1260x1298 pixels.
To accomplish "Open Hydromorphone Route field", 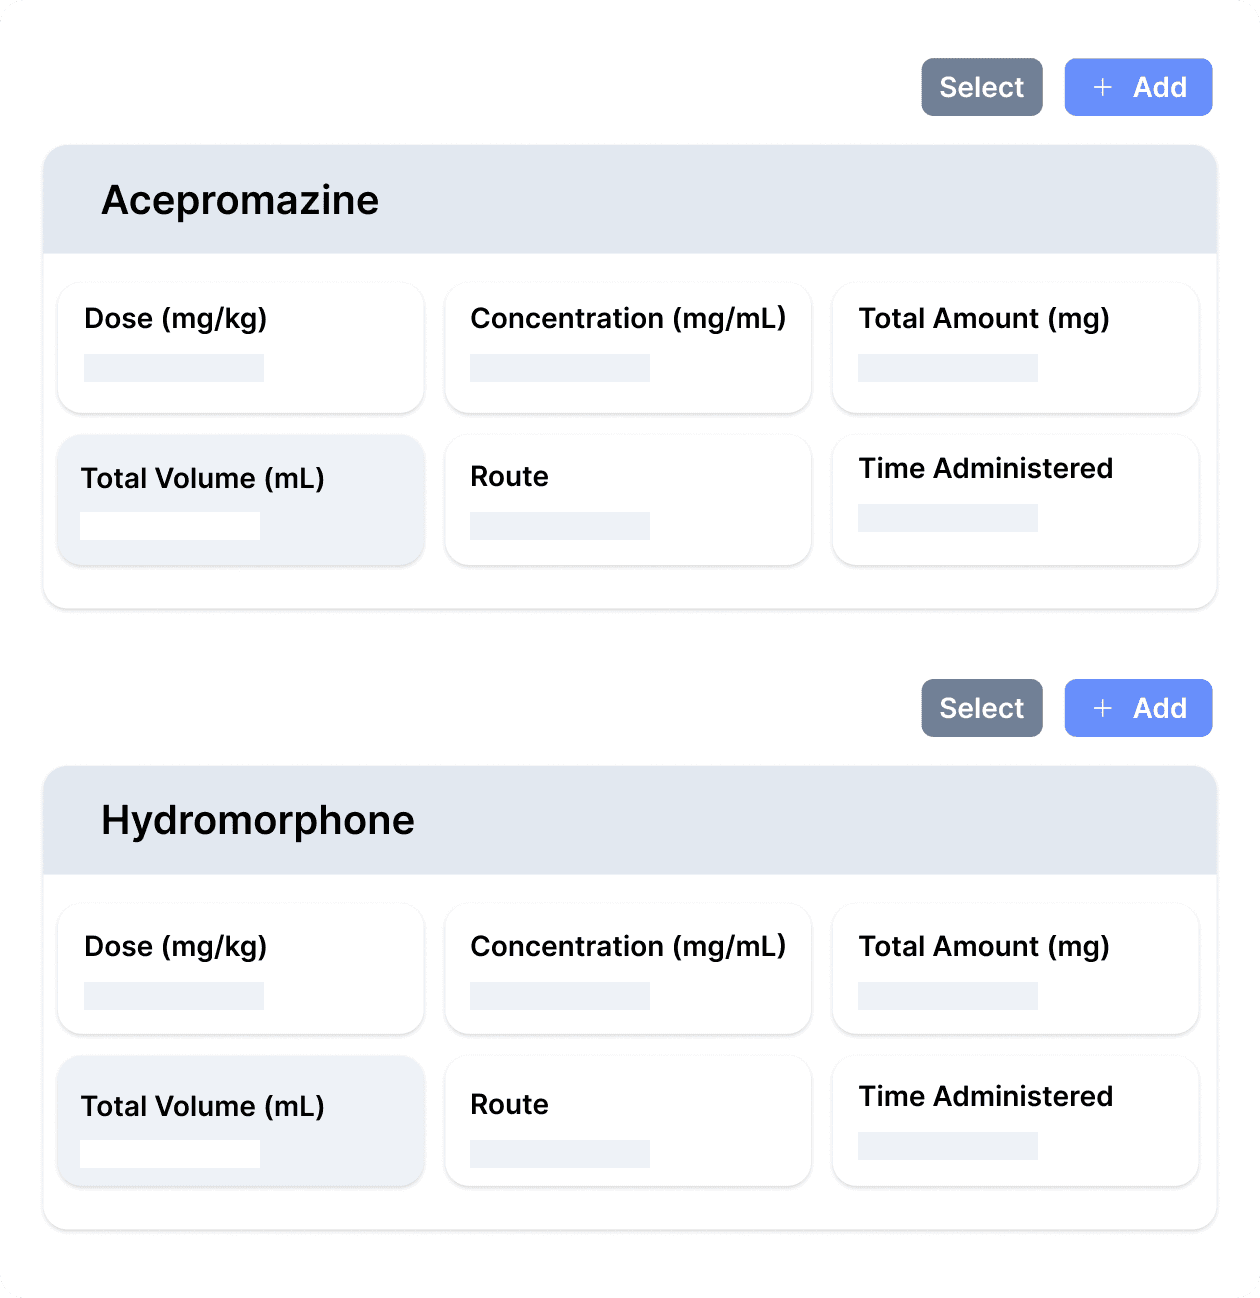I will (x=560, y=1154).
